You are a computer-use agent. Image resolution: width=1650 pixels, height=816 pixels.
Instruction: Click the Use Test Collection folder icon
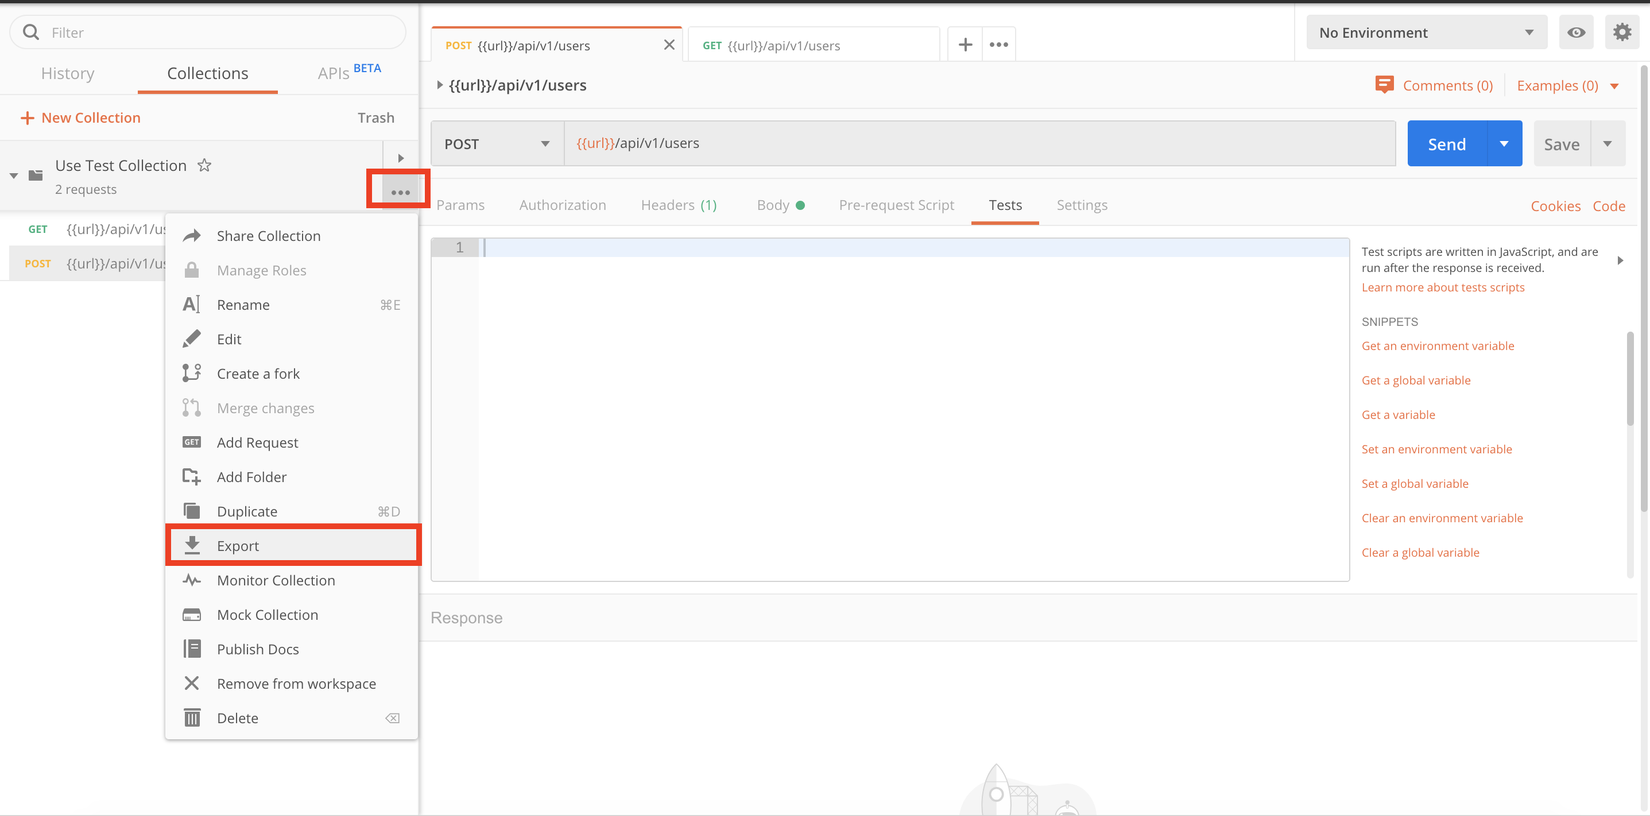36,175
